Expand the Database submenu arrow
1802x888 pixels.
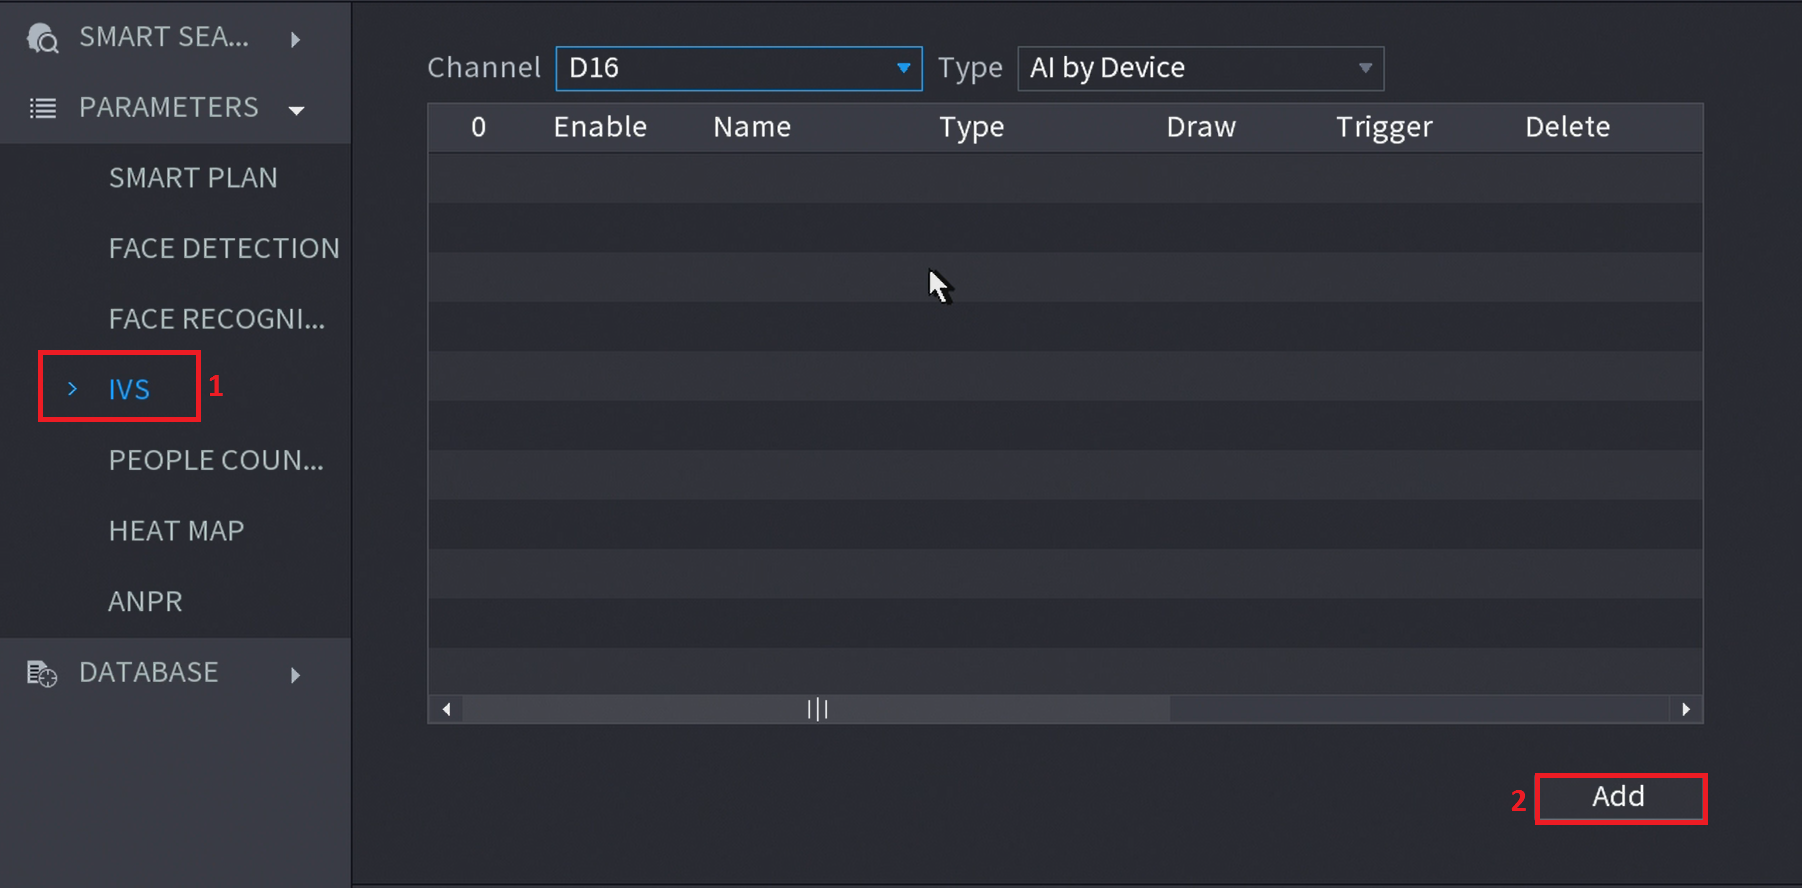point(295,675)
